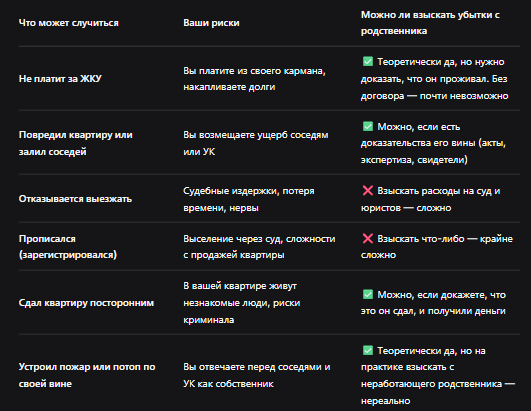Select the 'Отказывается выезжать' row label

tap(75, 199)
